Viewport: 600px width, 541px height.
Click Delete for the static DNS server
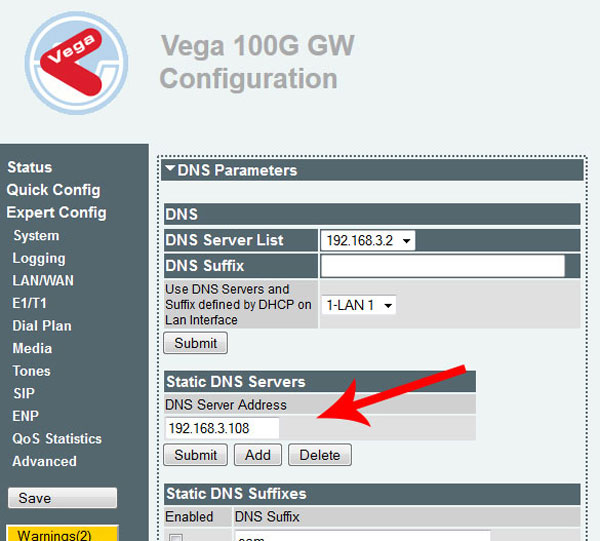coord(320,455)
